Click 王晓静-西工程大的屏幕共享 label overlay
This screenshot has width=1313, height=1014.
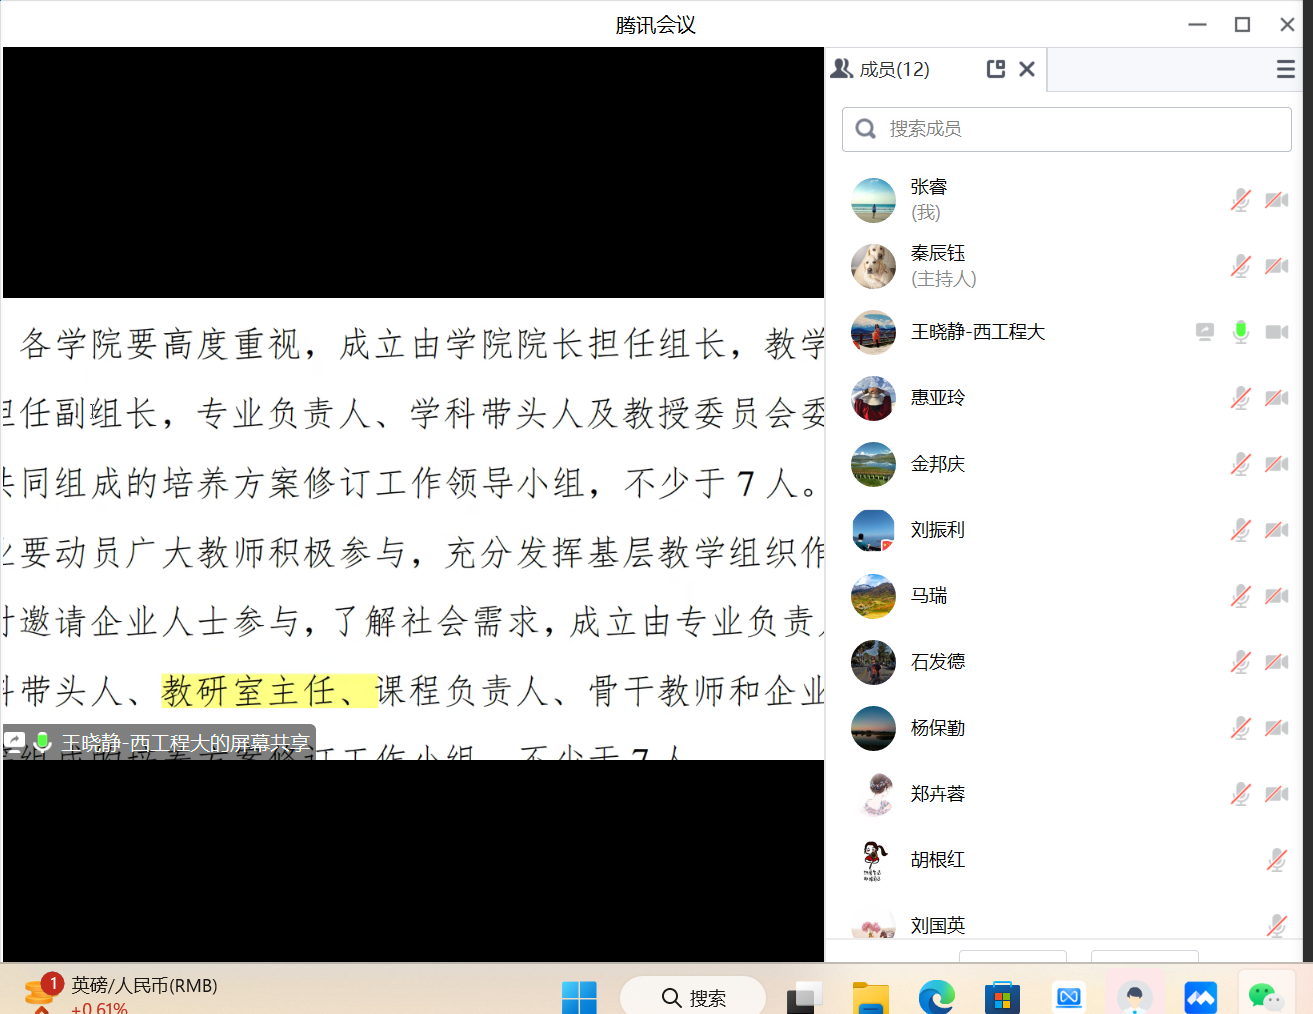coord(185,743)
